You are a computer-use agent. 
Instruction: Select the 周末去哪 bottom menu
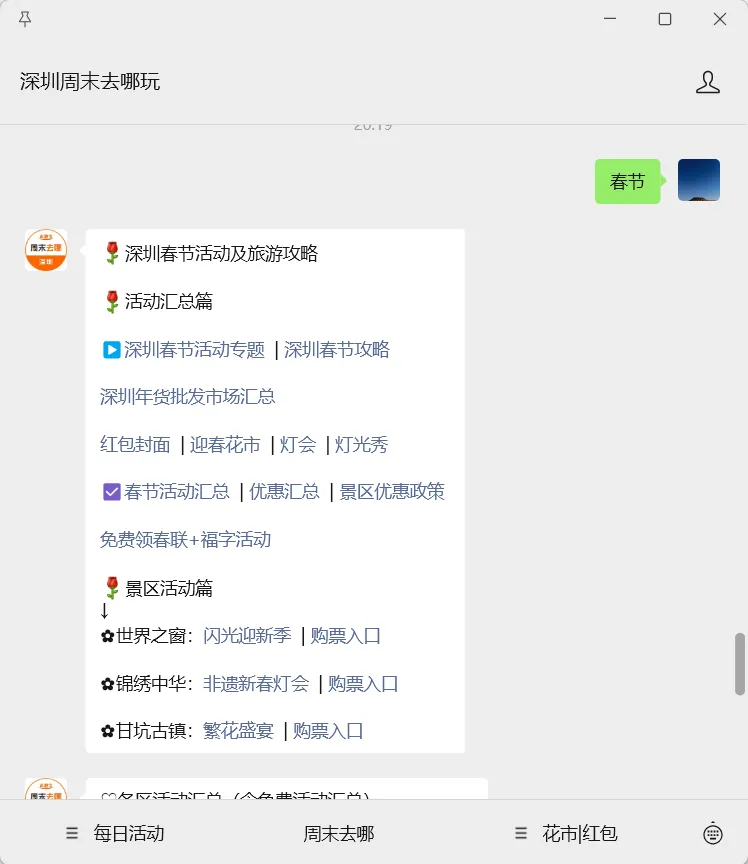[338, 833]
